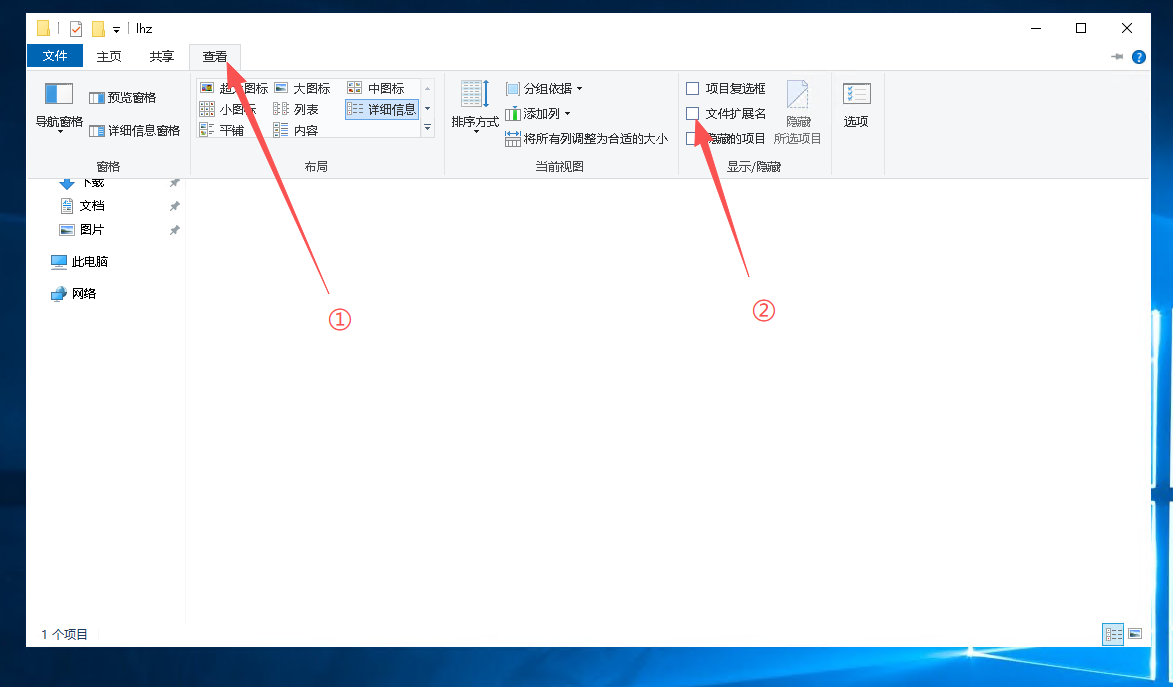Tick the 隐藏的项目 checkbox
Viewport: 1173px width, 687px height.
pos(691,138)
